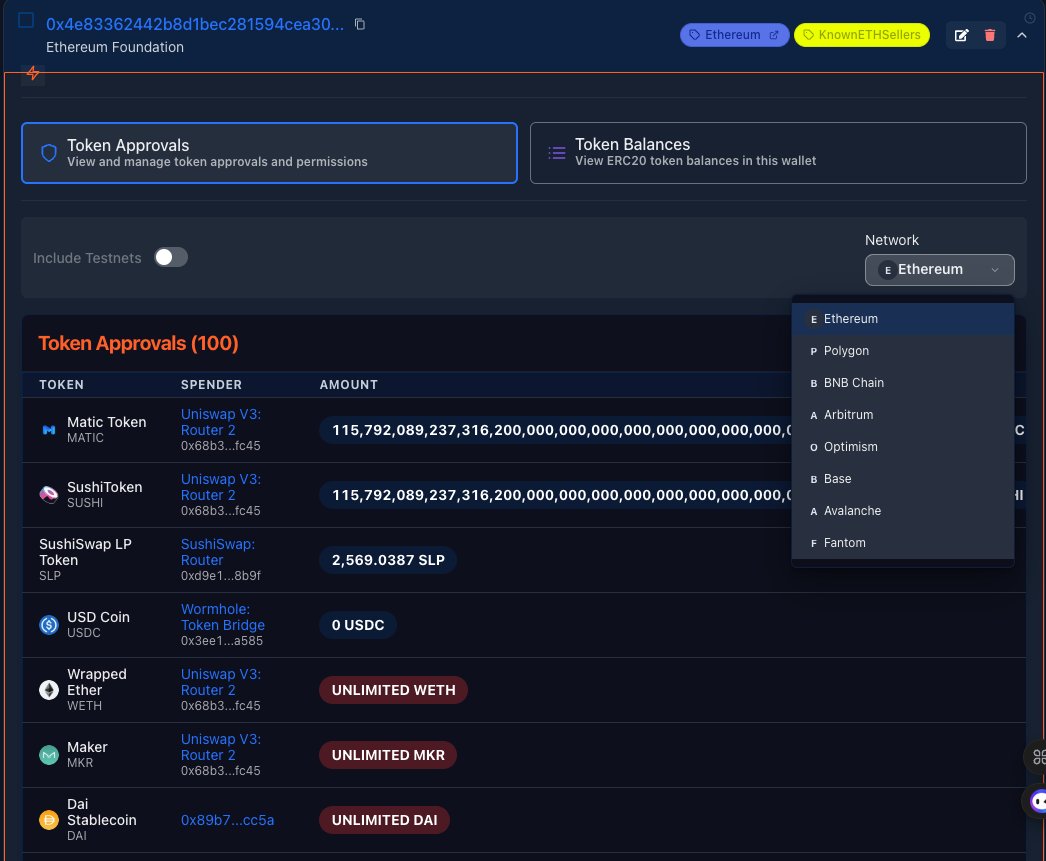Pick Fantom network option
1046x861 pixels.
pyautogui.click(x=903, y=543)
